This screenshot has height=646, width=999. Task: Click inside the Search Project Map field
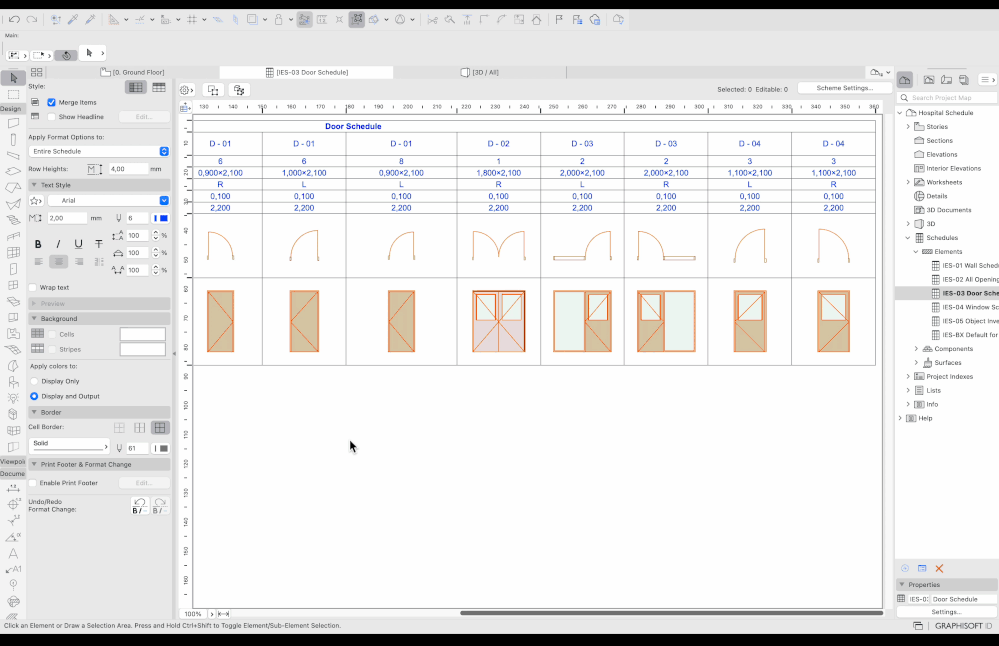(947, 98)
